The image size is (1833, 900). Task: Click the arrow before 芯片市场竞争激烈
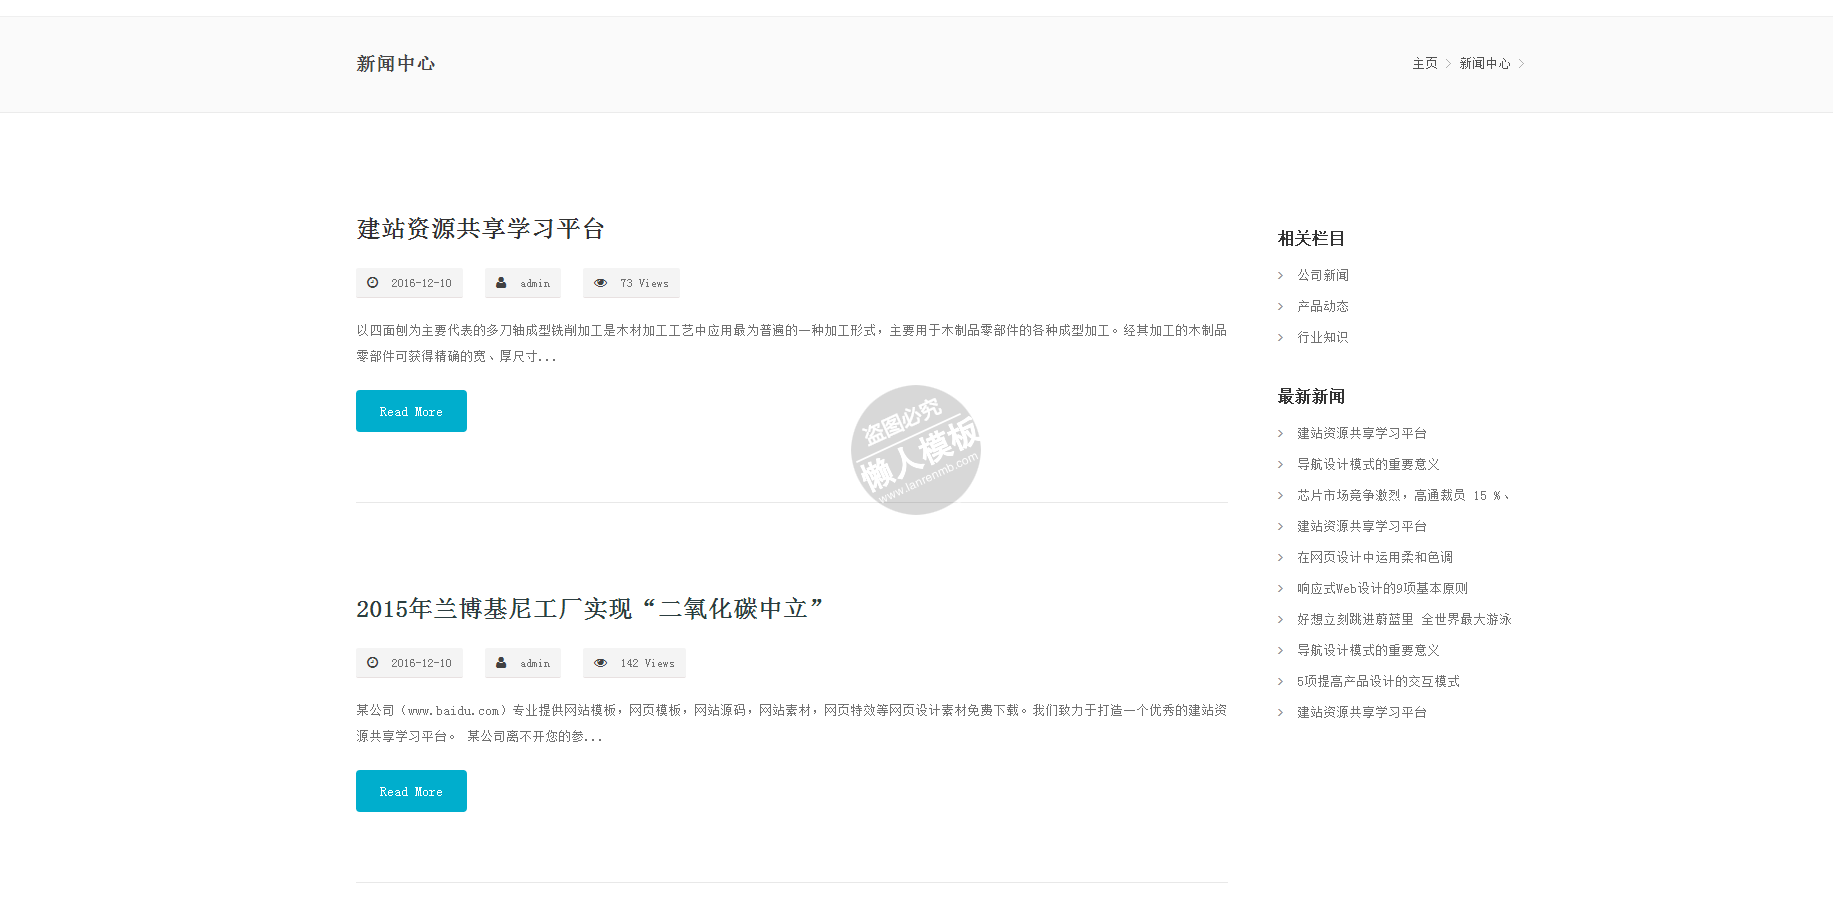(1280, 495)
